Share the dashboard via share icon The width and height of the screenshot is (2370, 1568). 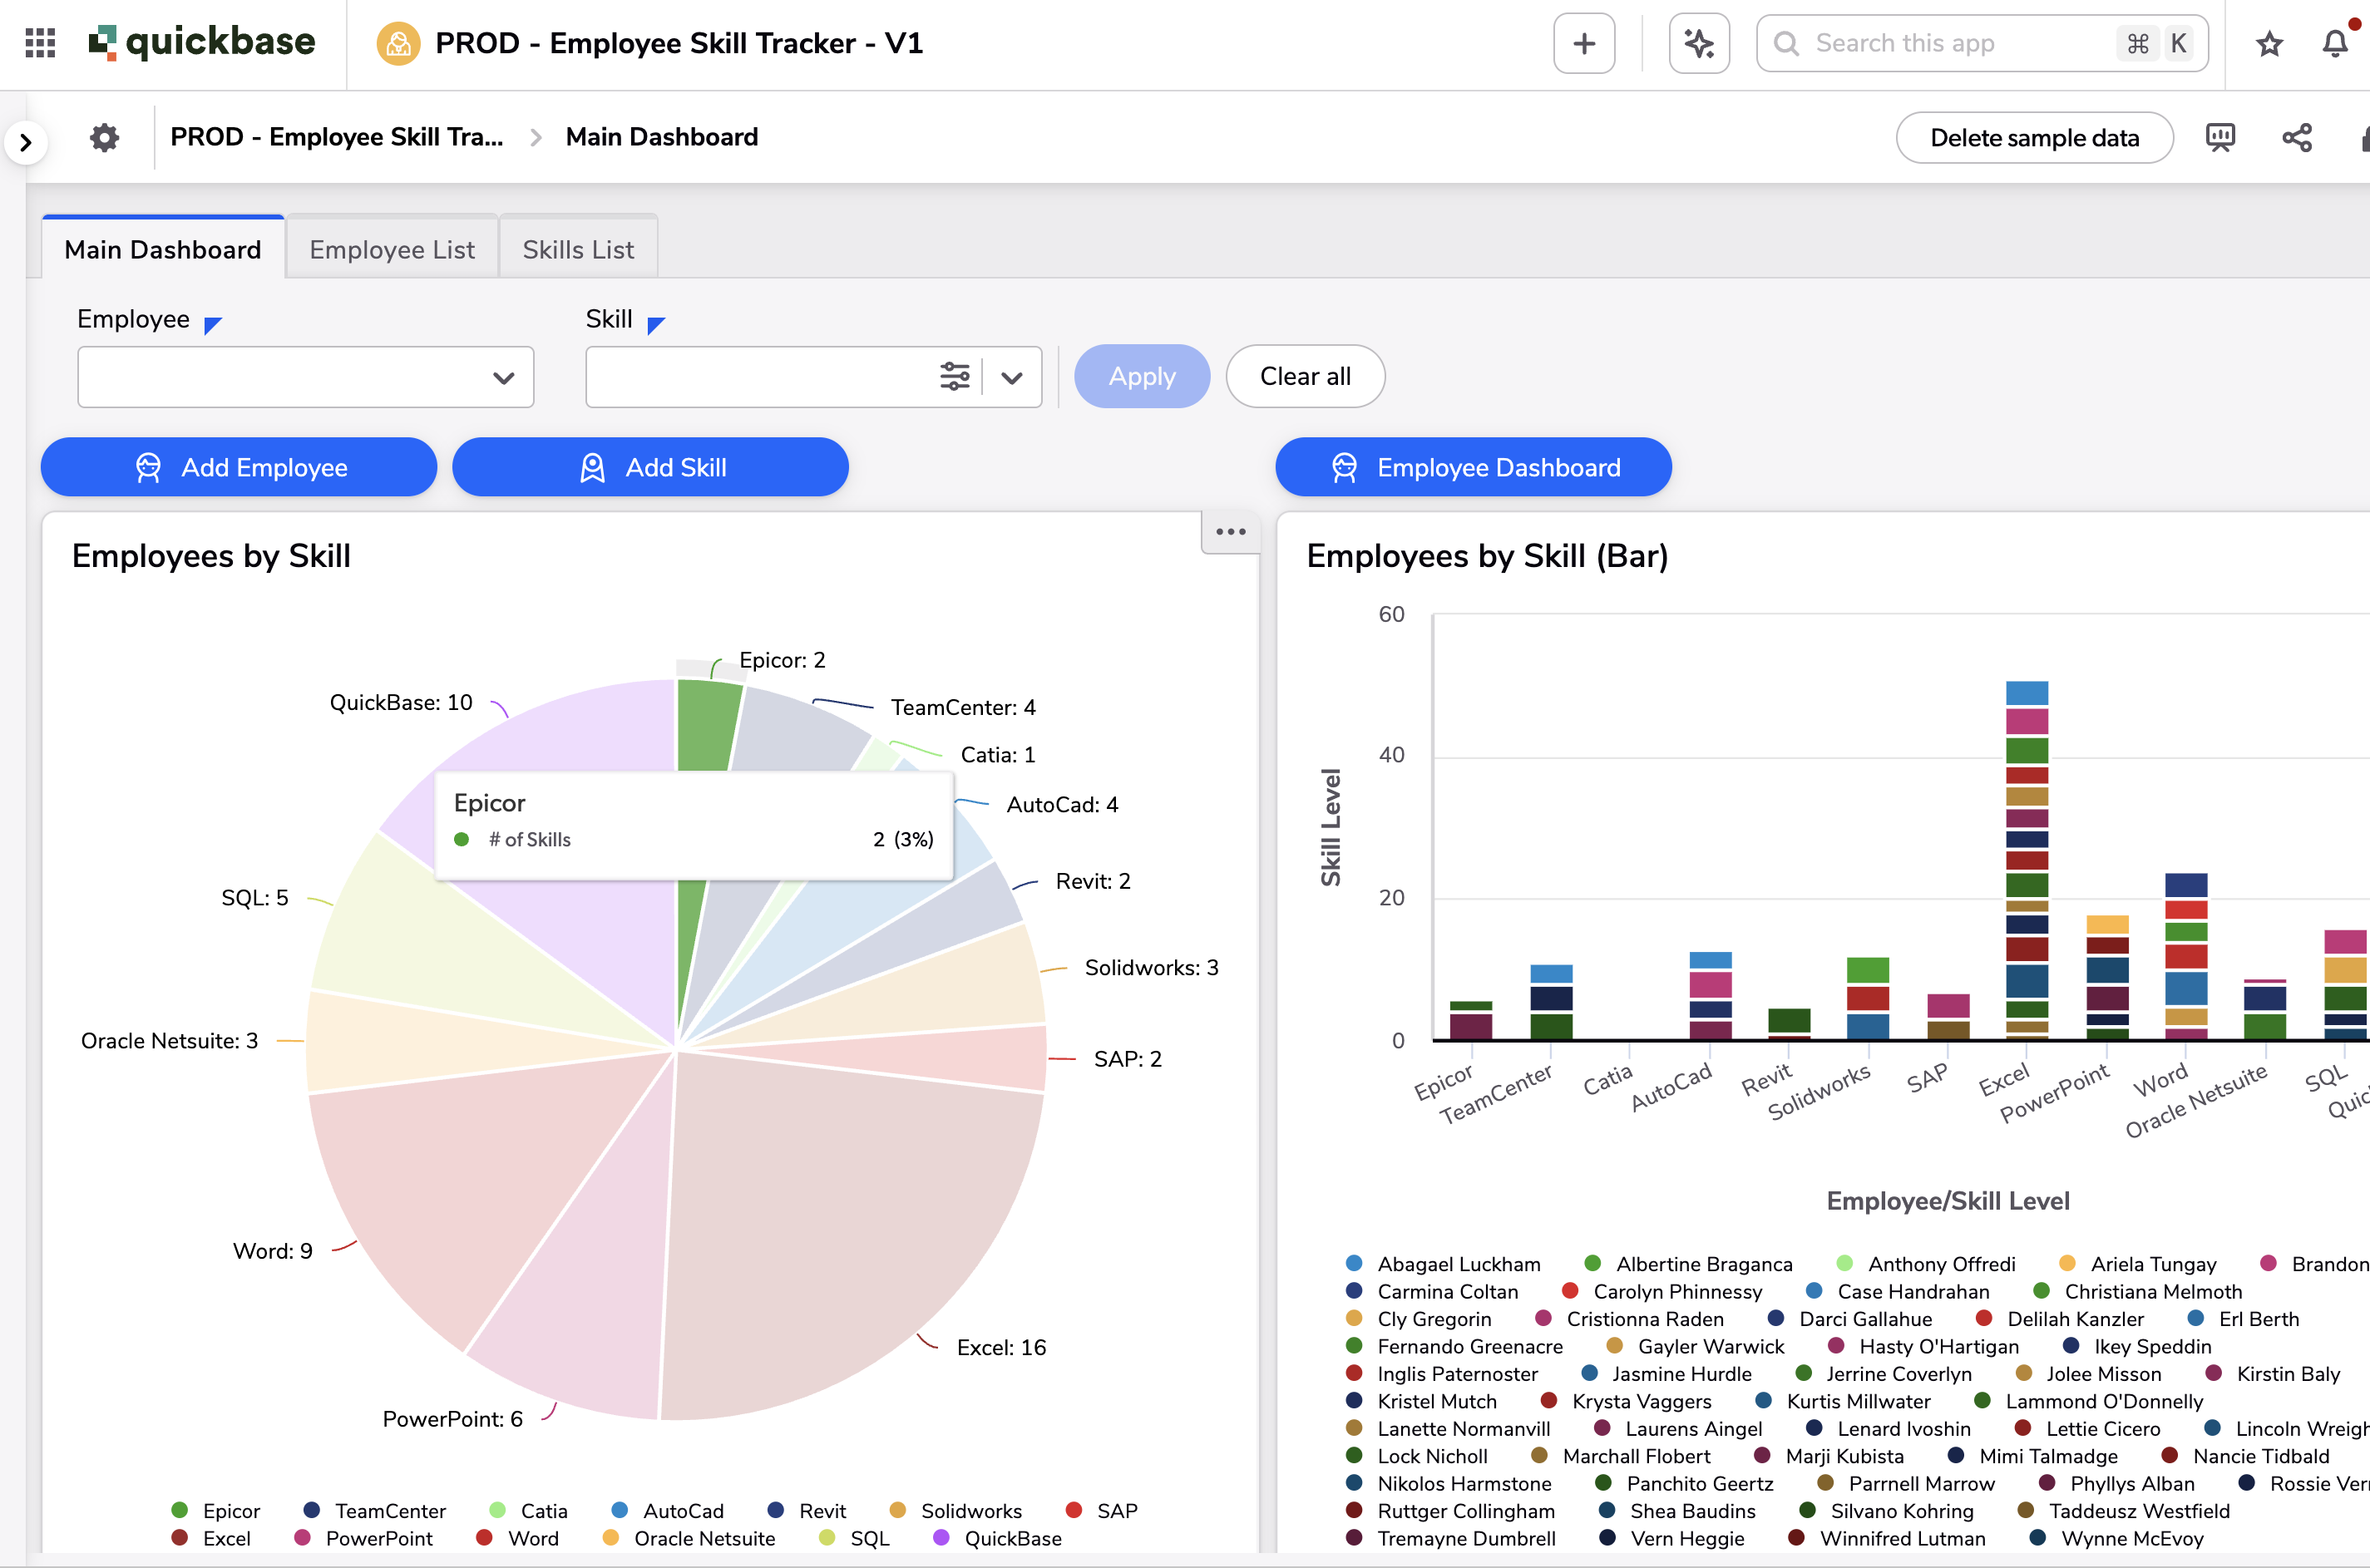[2297, 137]
